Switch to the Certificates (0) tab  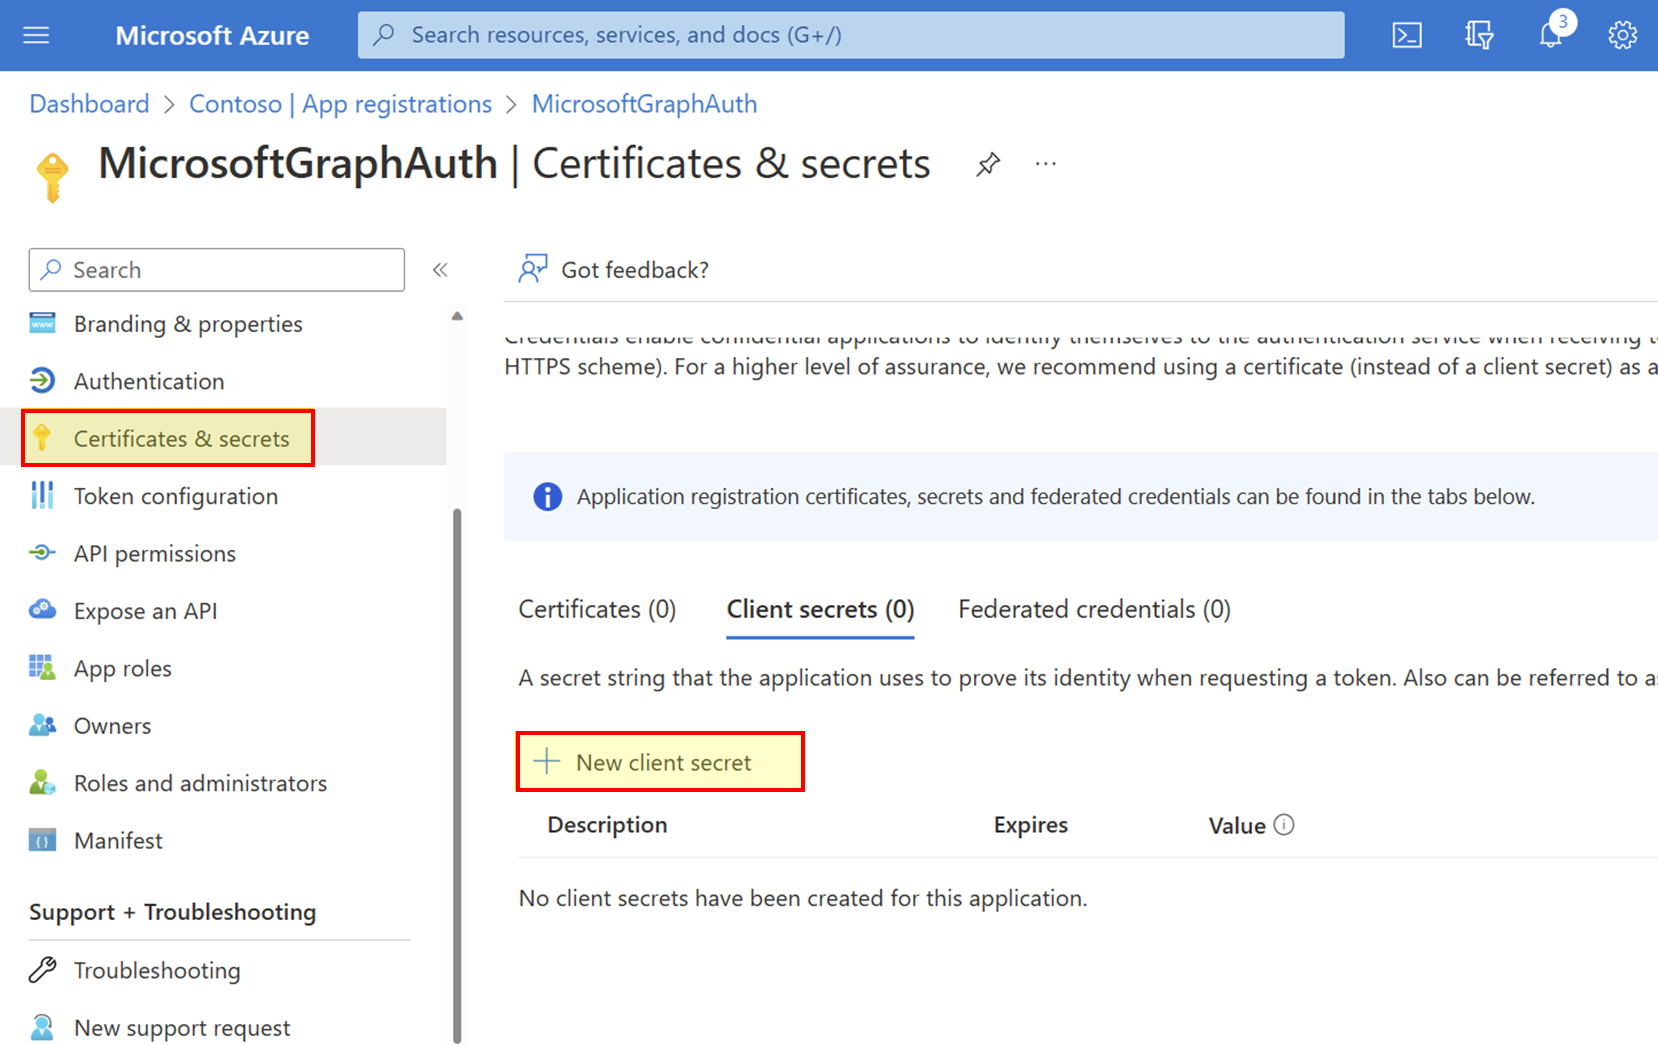pos(597,609)
